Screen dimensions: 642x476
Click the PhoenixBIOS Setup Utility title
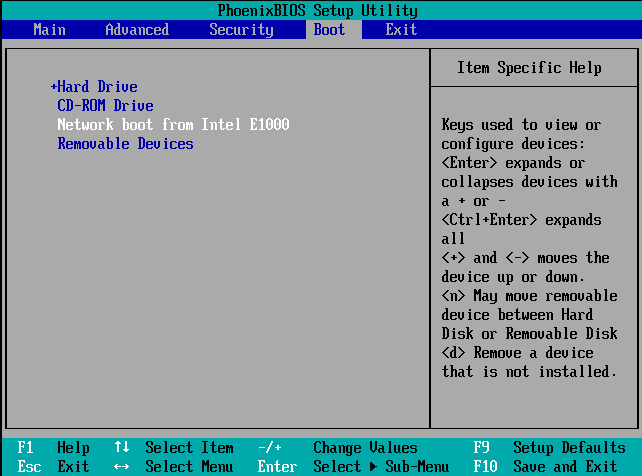318,11
